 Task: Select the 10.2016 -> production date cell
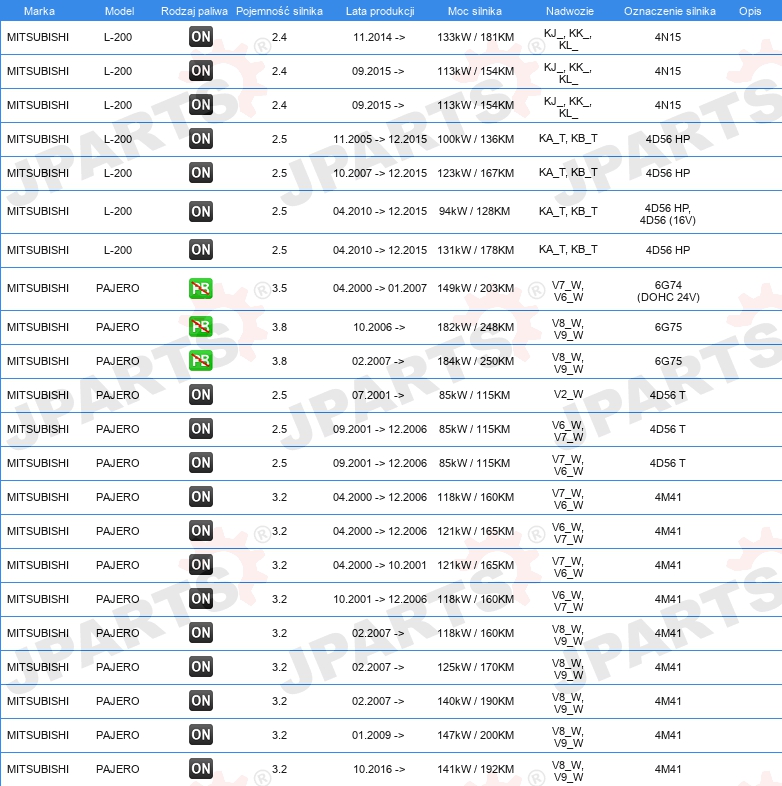pyautogui.click(x=379, y=769)
